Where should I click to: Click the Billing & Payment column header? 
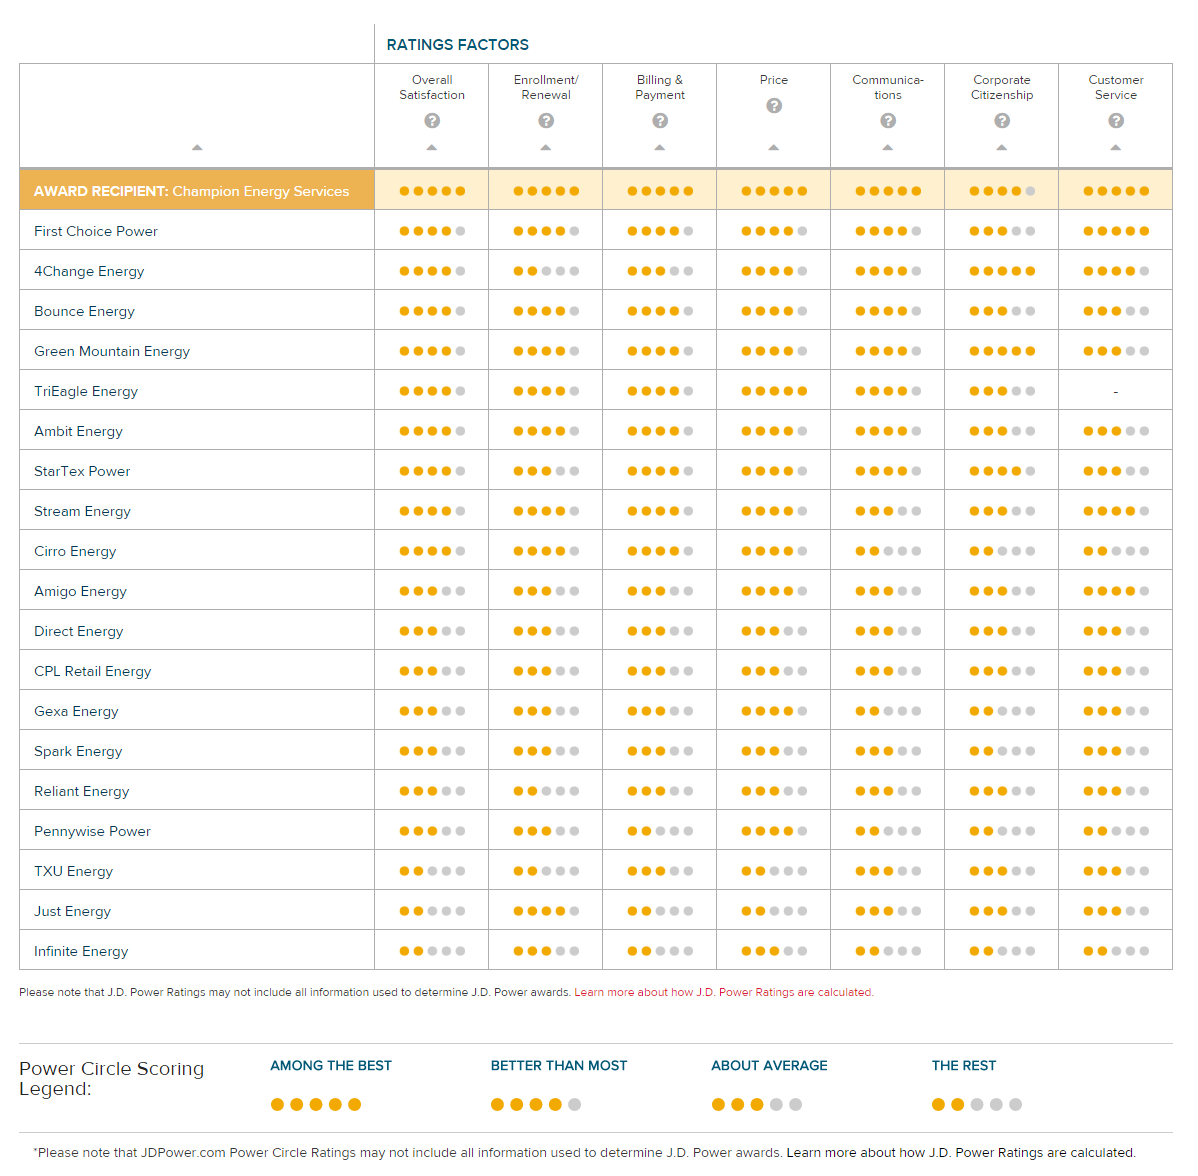(660, 87)
